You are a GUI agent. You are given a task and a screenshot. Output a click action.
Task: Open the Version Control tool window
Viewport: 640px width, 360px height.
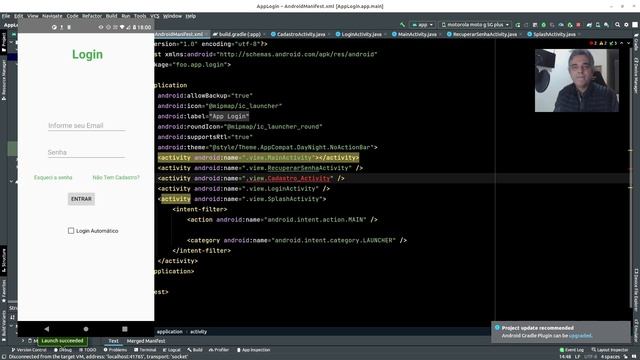click(29, 350)
